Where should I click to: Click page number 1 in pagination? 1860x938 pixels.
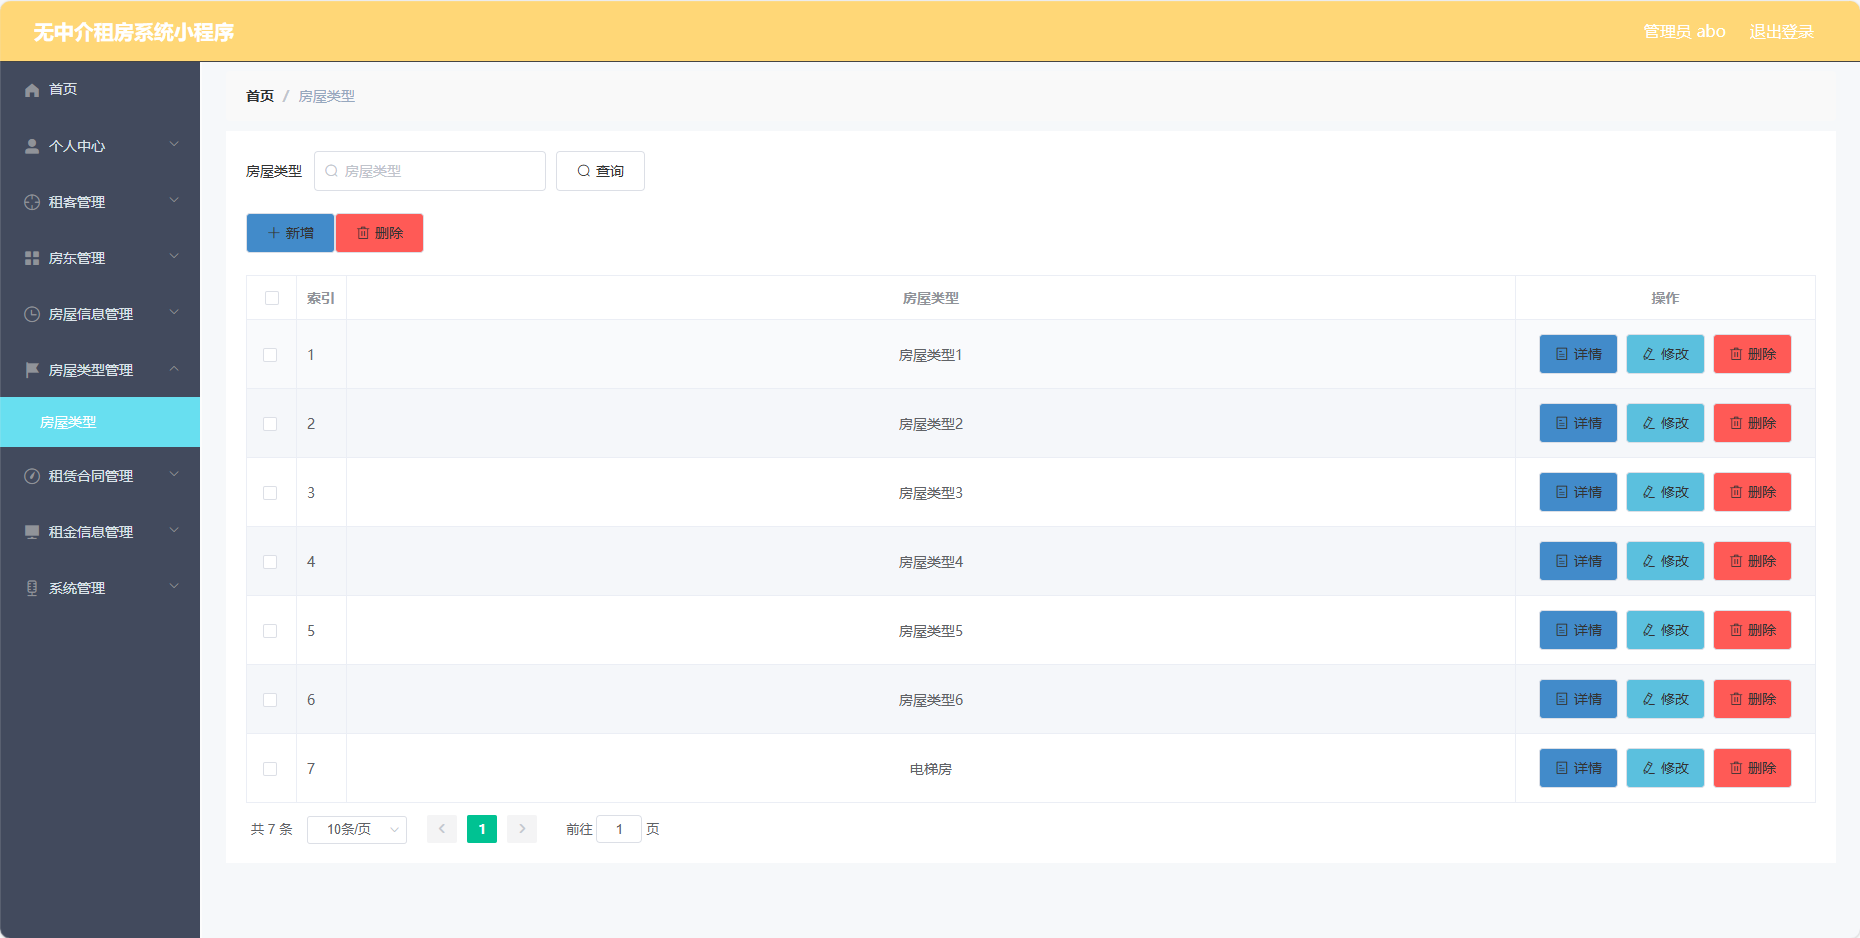pos(482,829)
